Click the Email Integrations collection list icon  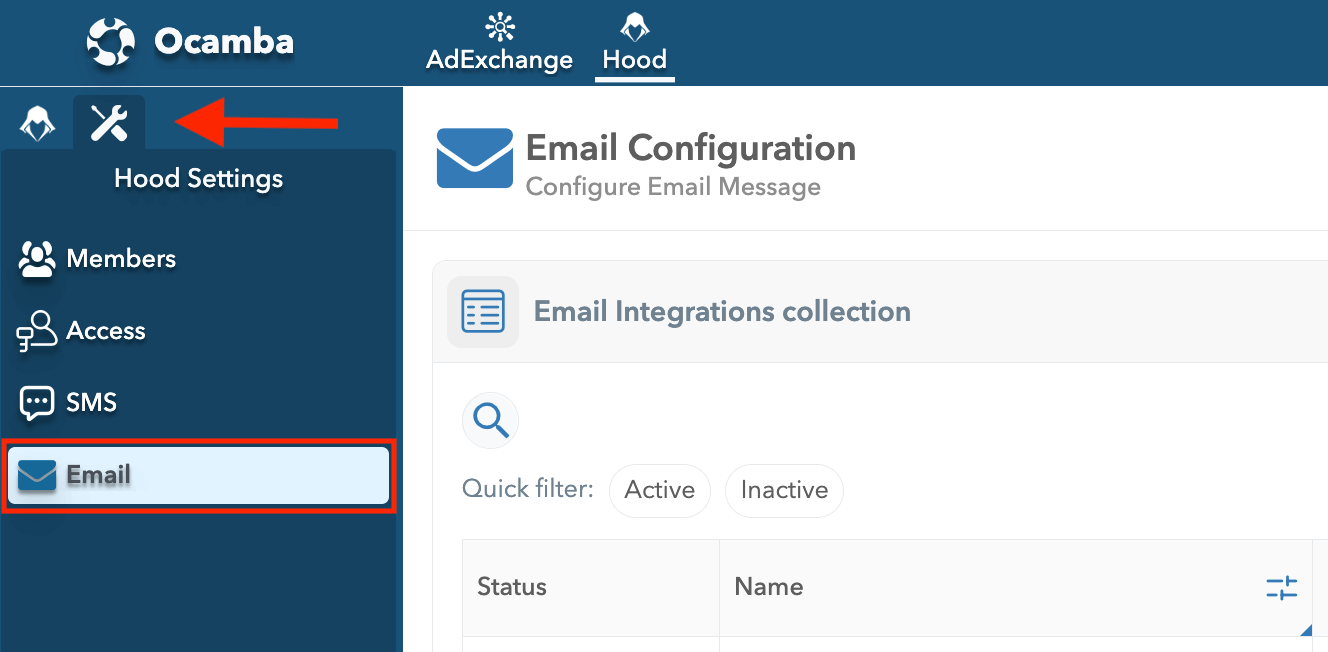(483, 312)
